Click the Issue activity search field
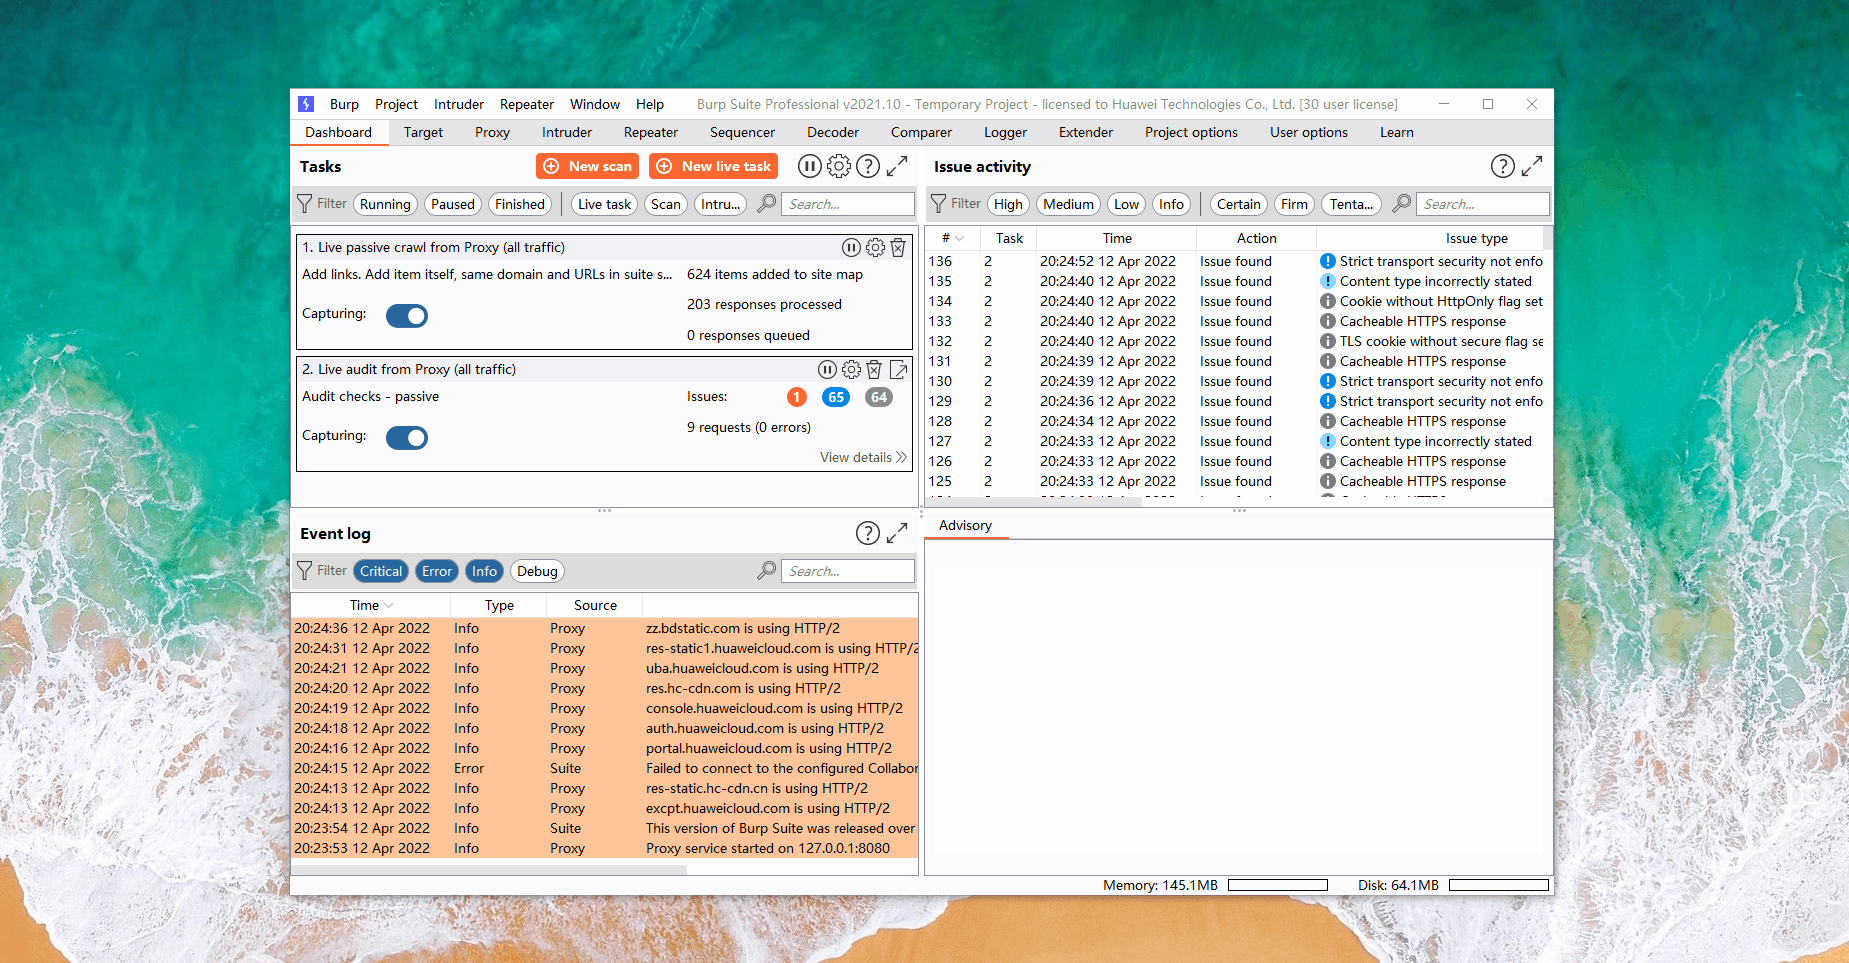This screenshot has height=963, width=1849. [1483, 204]
